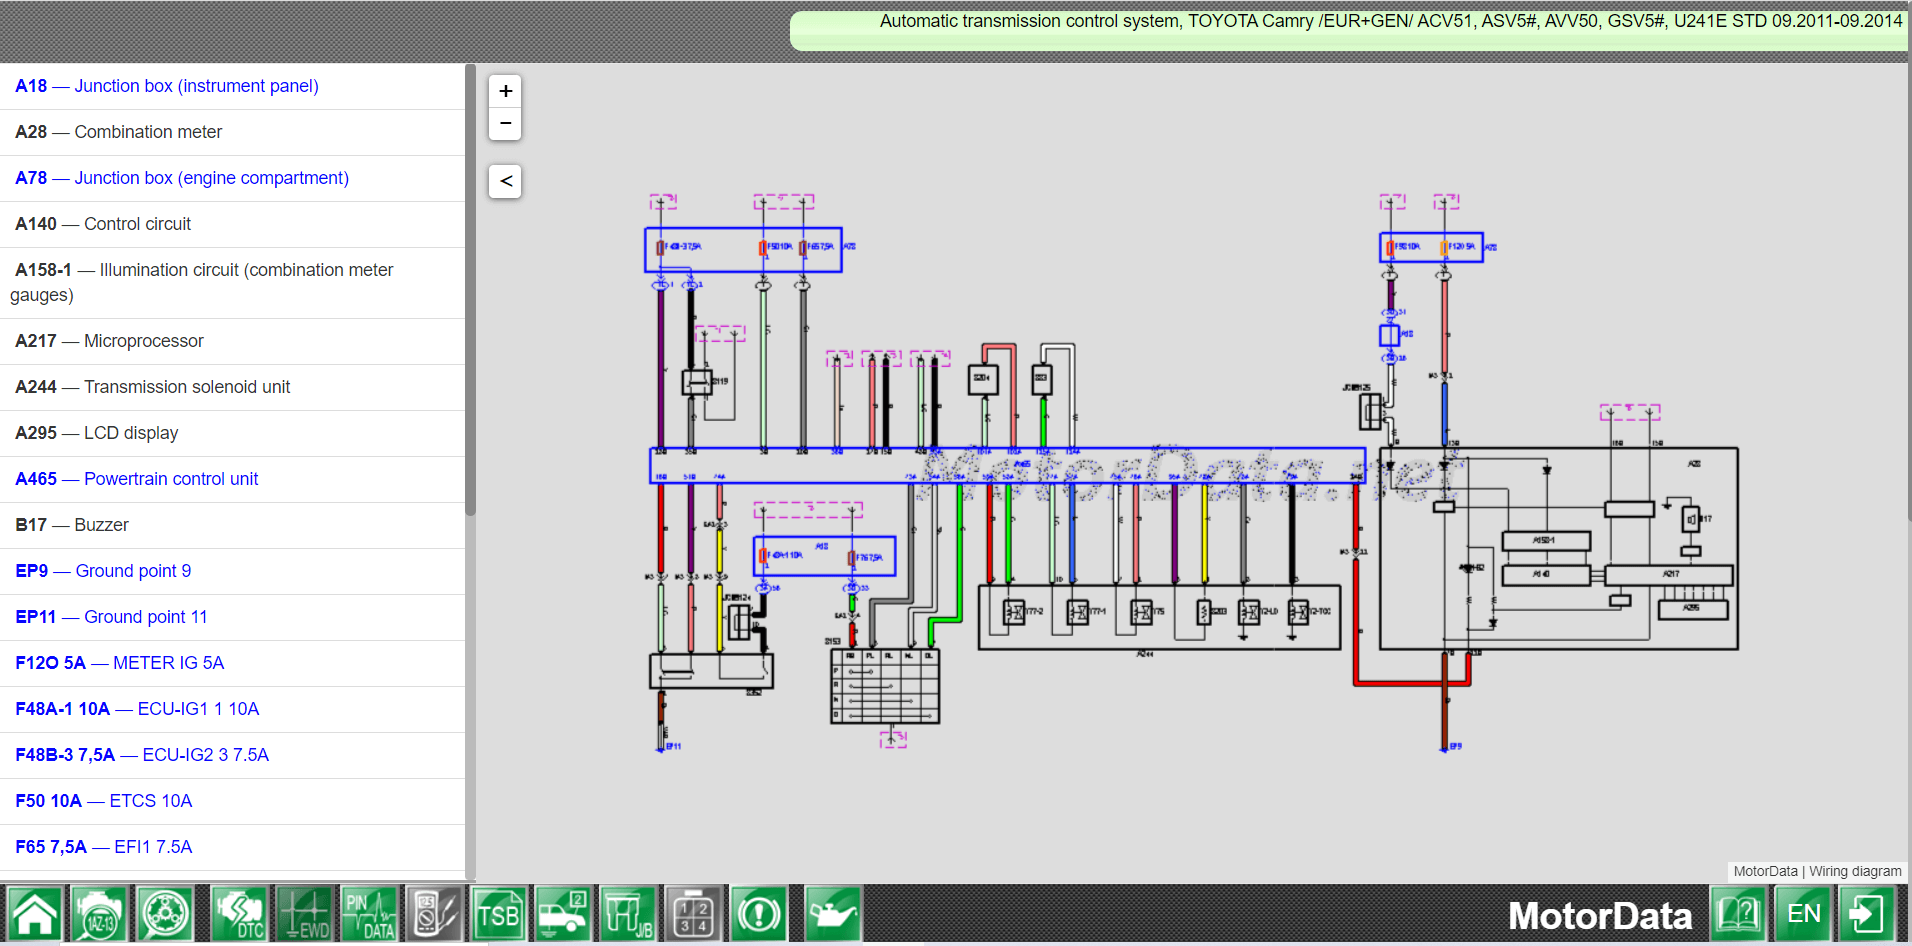Open the EN language selector
The image size is (1912, 946).
click(x=1805, y=913)
